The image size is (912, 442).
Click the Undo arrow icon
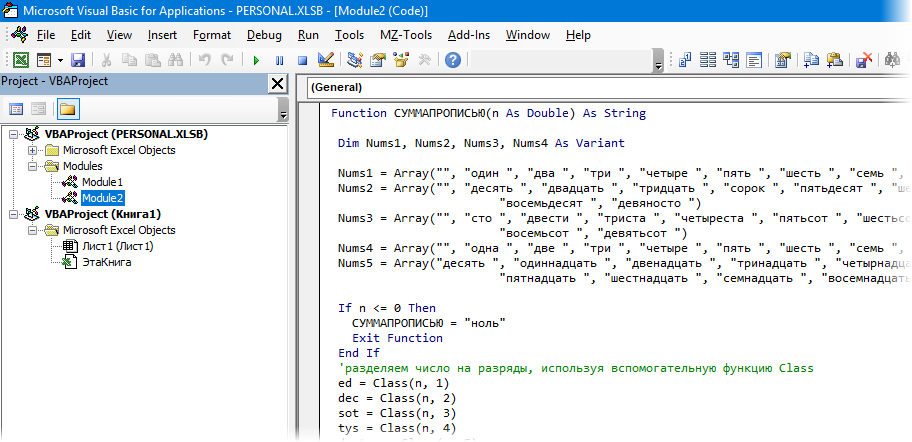(x=205, y=60)
